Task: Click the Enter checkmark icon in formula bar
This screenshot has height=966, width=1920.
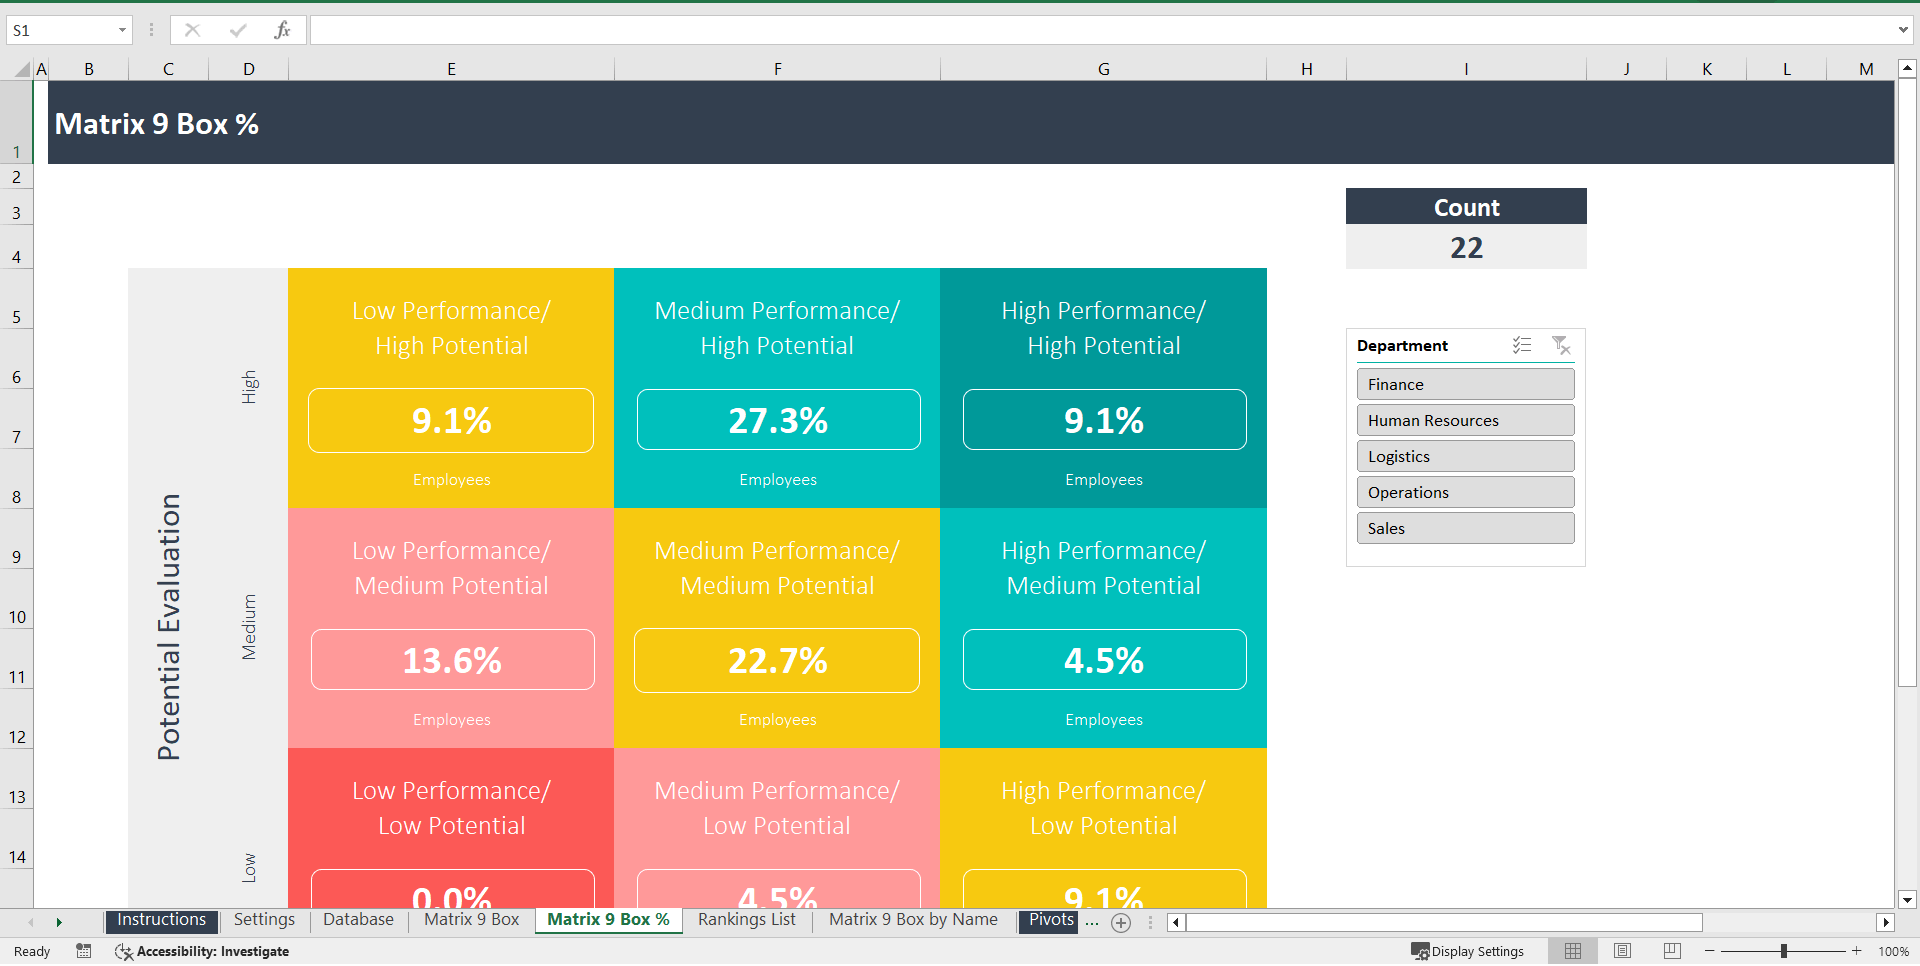Action: (x=237, y=30)
